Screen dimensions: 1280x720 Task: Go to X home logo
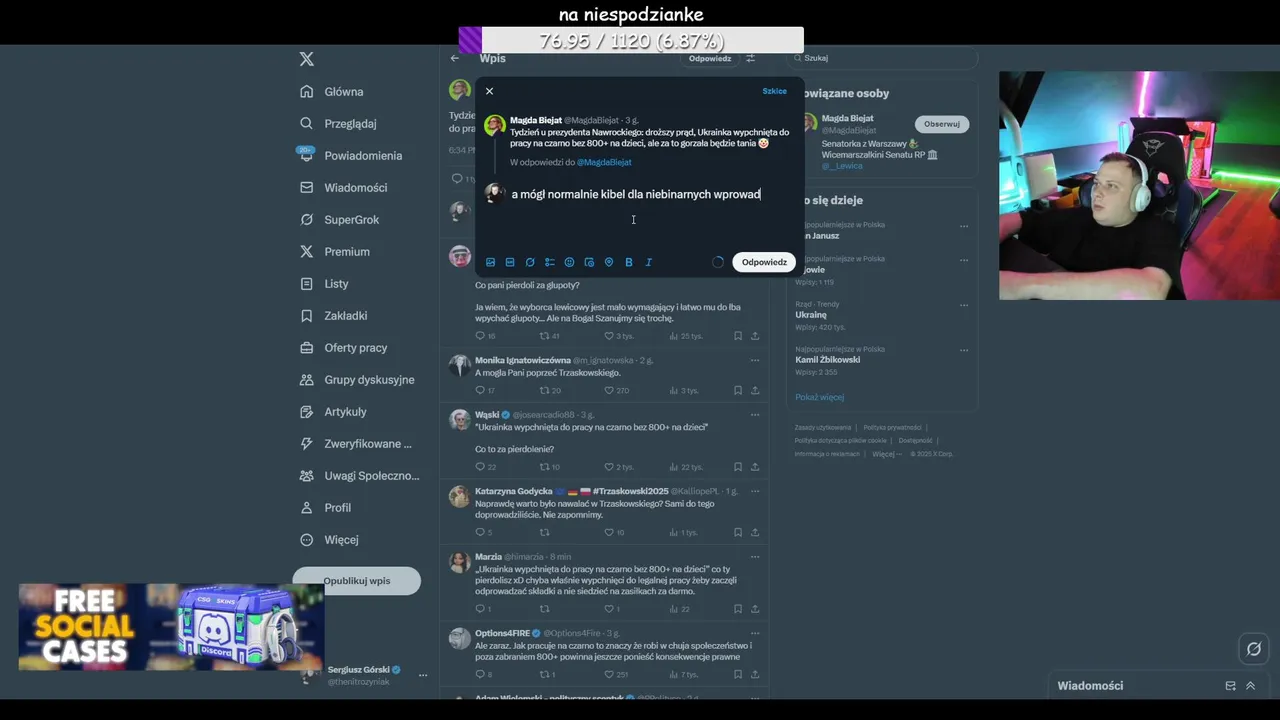(x=307, y=59)
